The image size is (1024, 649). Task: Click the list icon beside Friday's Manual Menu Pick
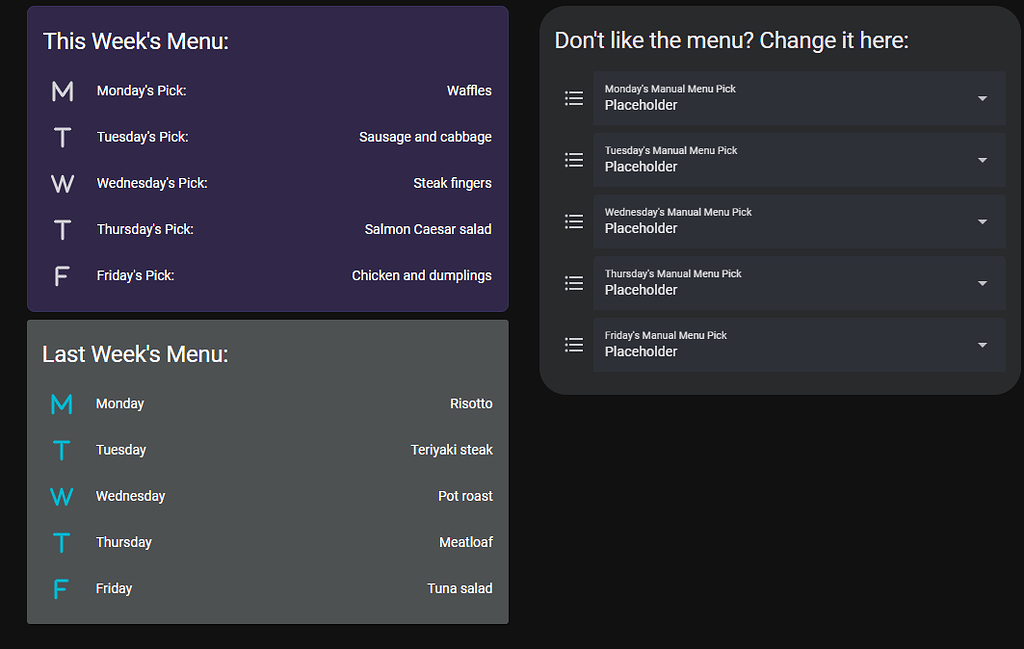pyautogui.click(x=573, y=344)
